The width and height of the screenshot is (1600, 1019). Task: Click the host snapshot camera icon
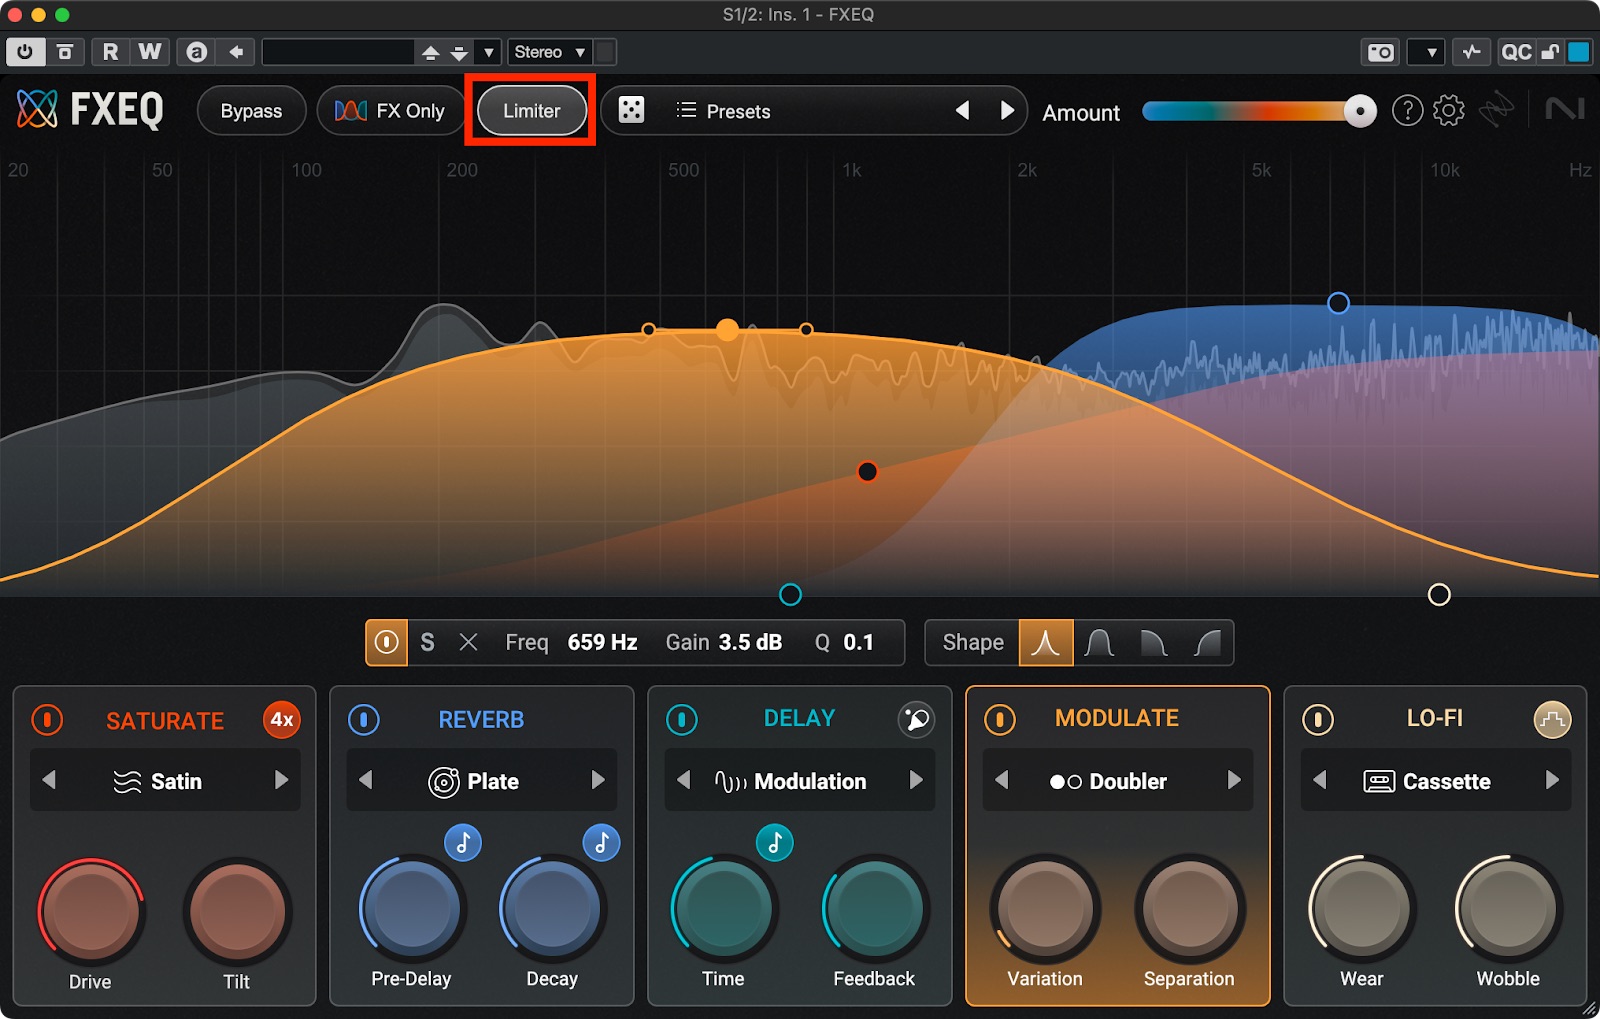click(1381, 52)
